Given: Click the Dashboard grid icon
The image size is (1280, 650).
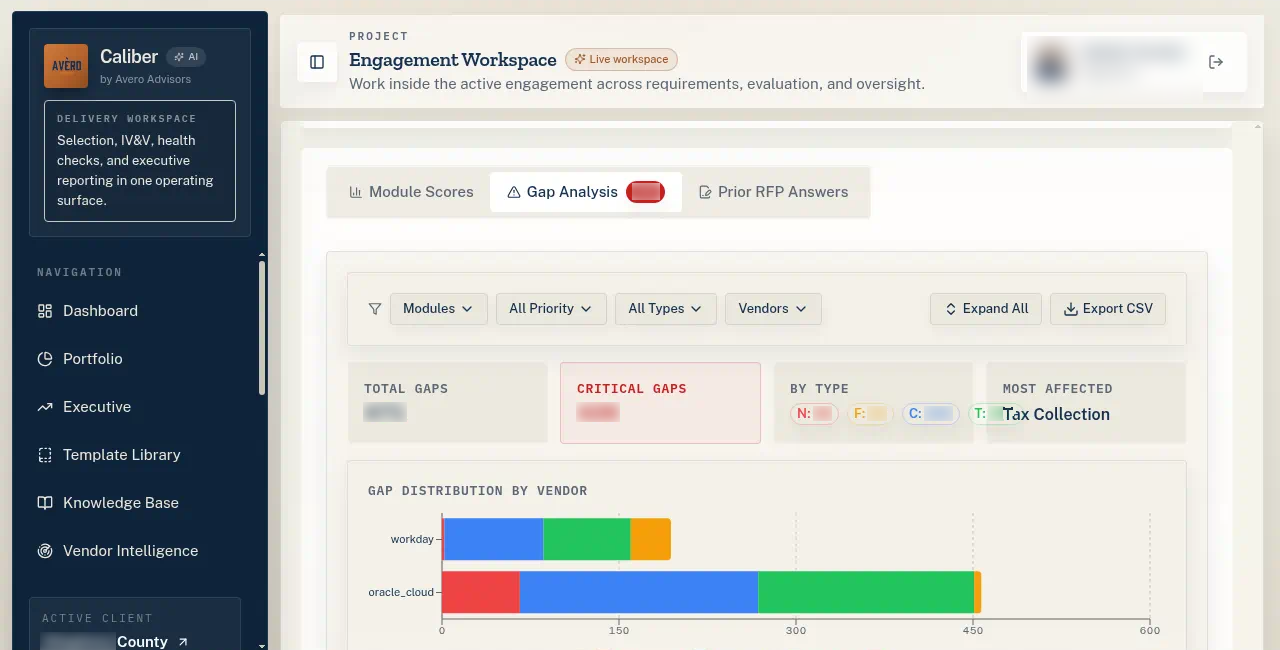Looking at the screenshot, I should 45,311.
